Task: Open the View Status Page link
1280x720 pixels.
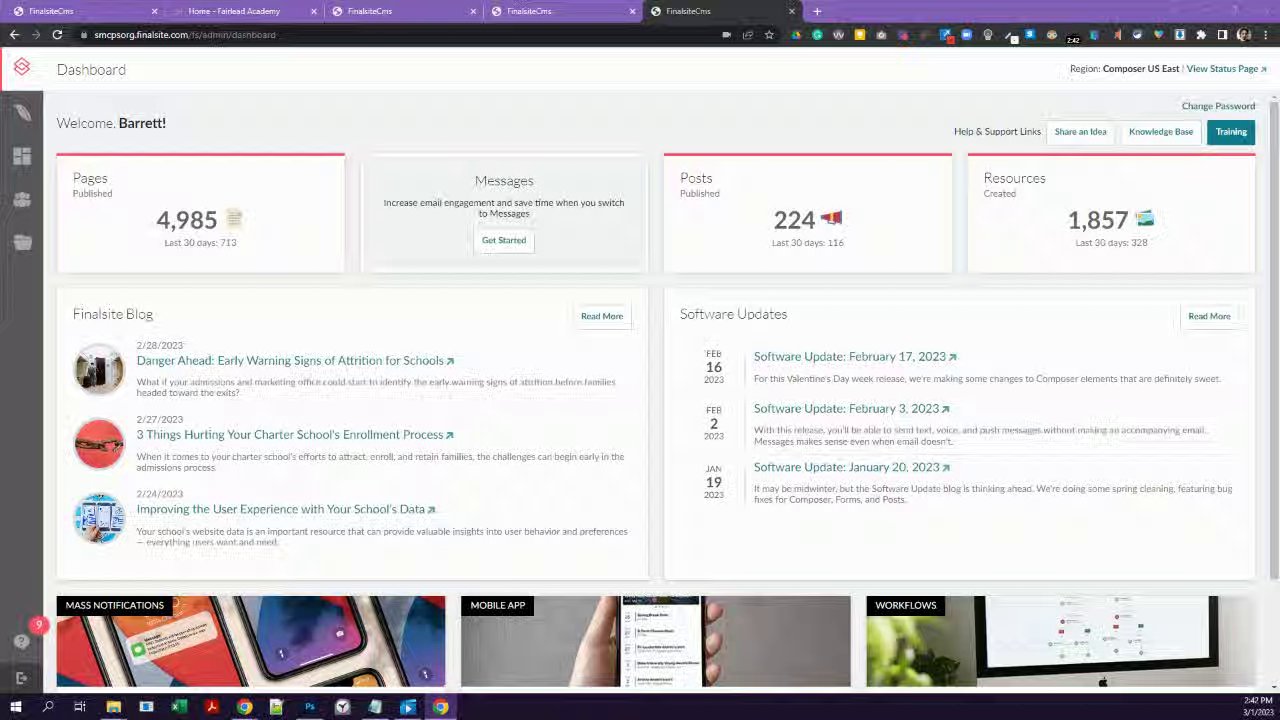Action: tap(1226, 69)
